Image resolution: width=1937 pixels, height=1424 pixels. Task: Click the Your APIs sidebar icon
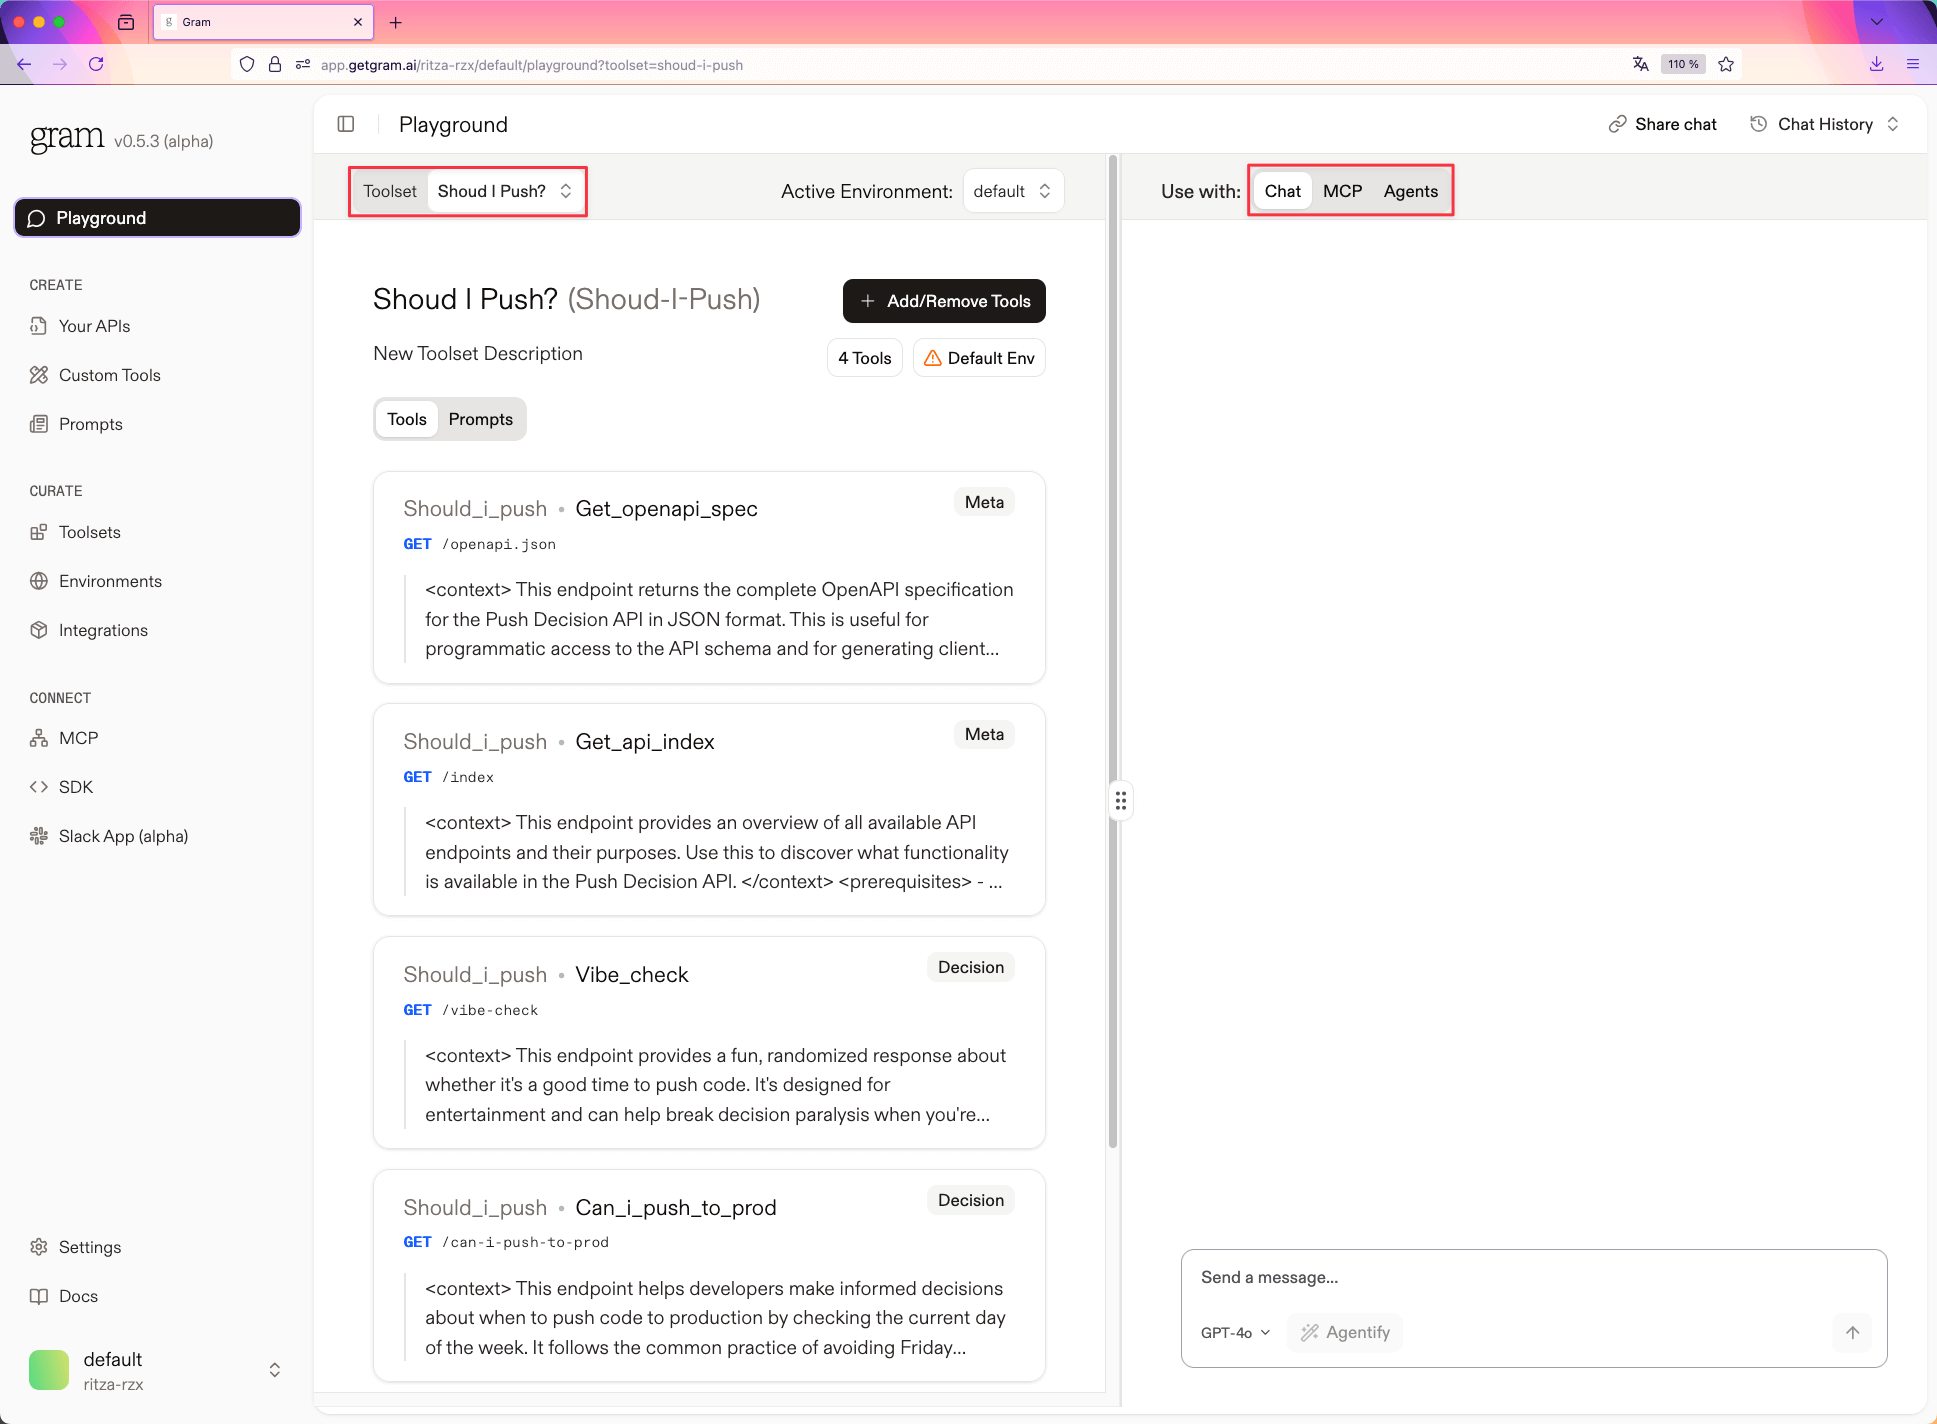(39, 326)
